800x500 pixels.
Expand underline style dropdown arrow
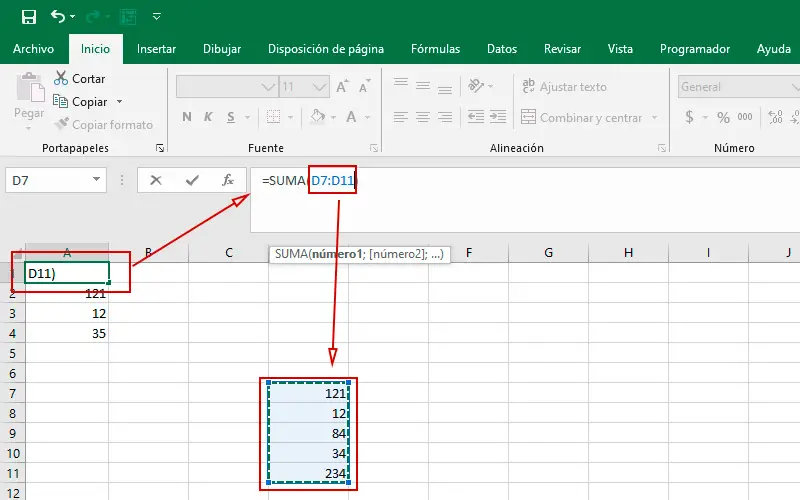pos(247,117)
